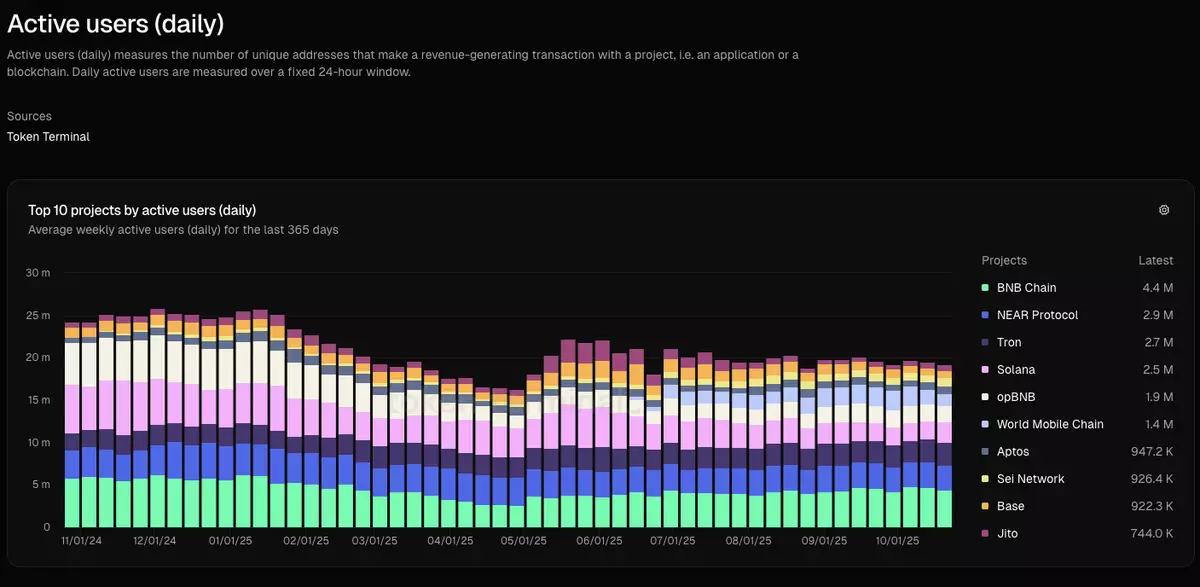Image resolution: width=1200 pixels, height=587 pixels.
Task: Open the Token Terminal source link
Action: tap(48, 137)
